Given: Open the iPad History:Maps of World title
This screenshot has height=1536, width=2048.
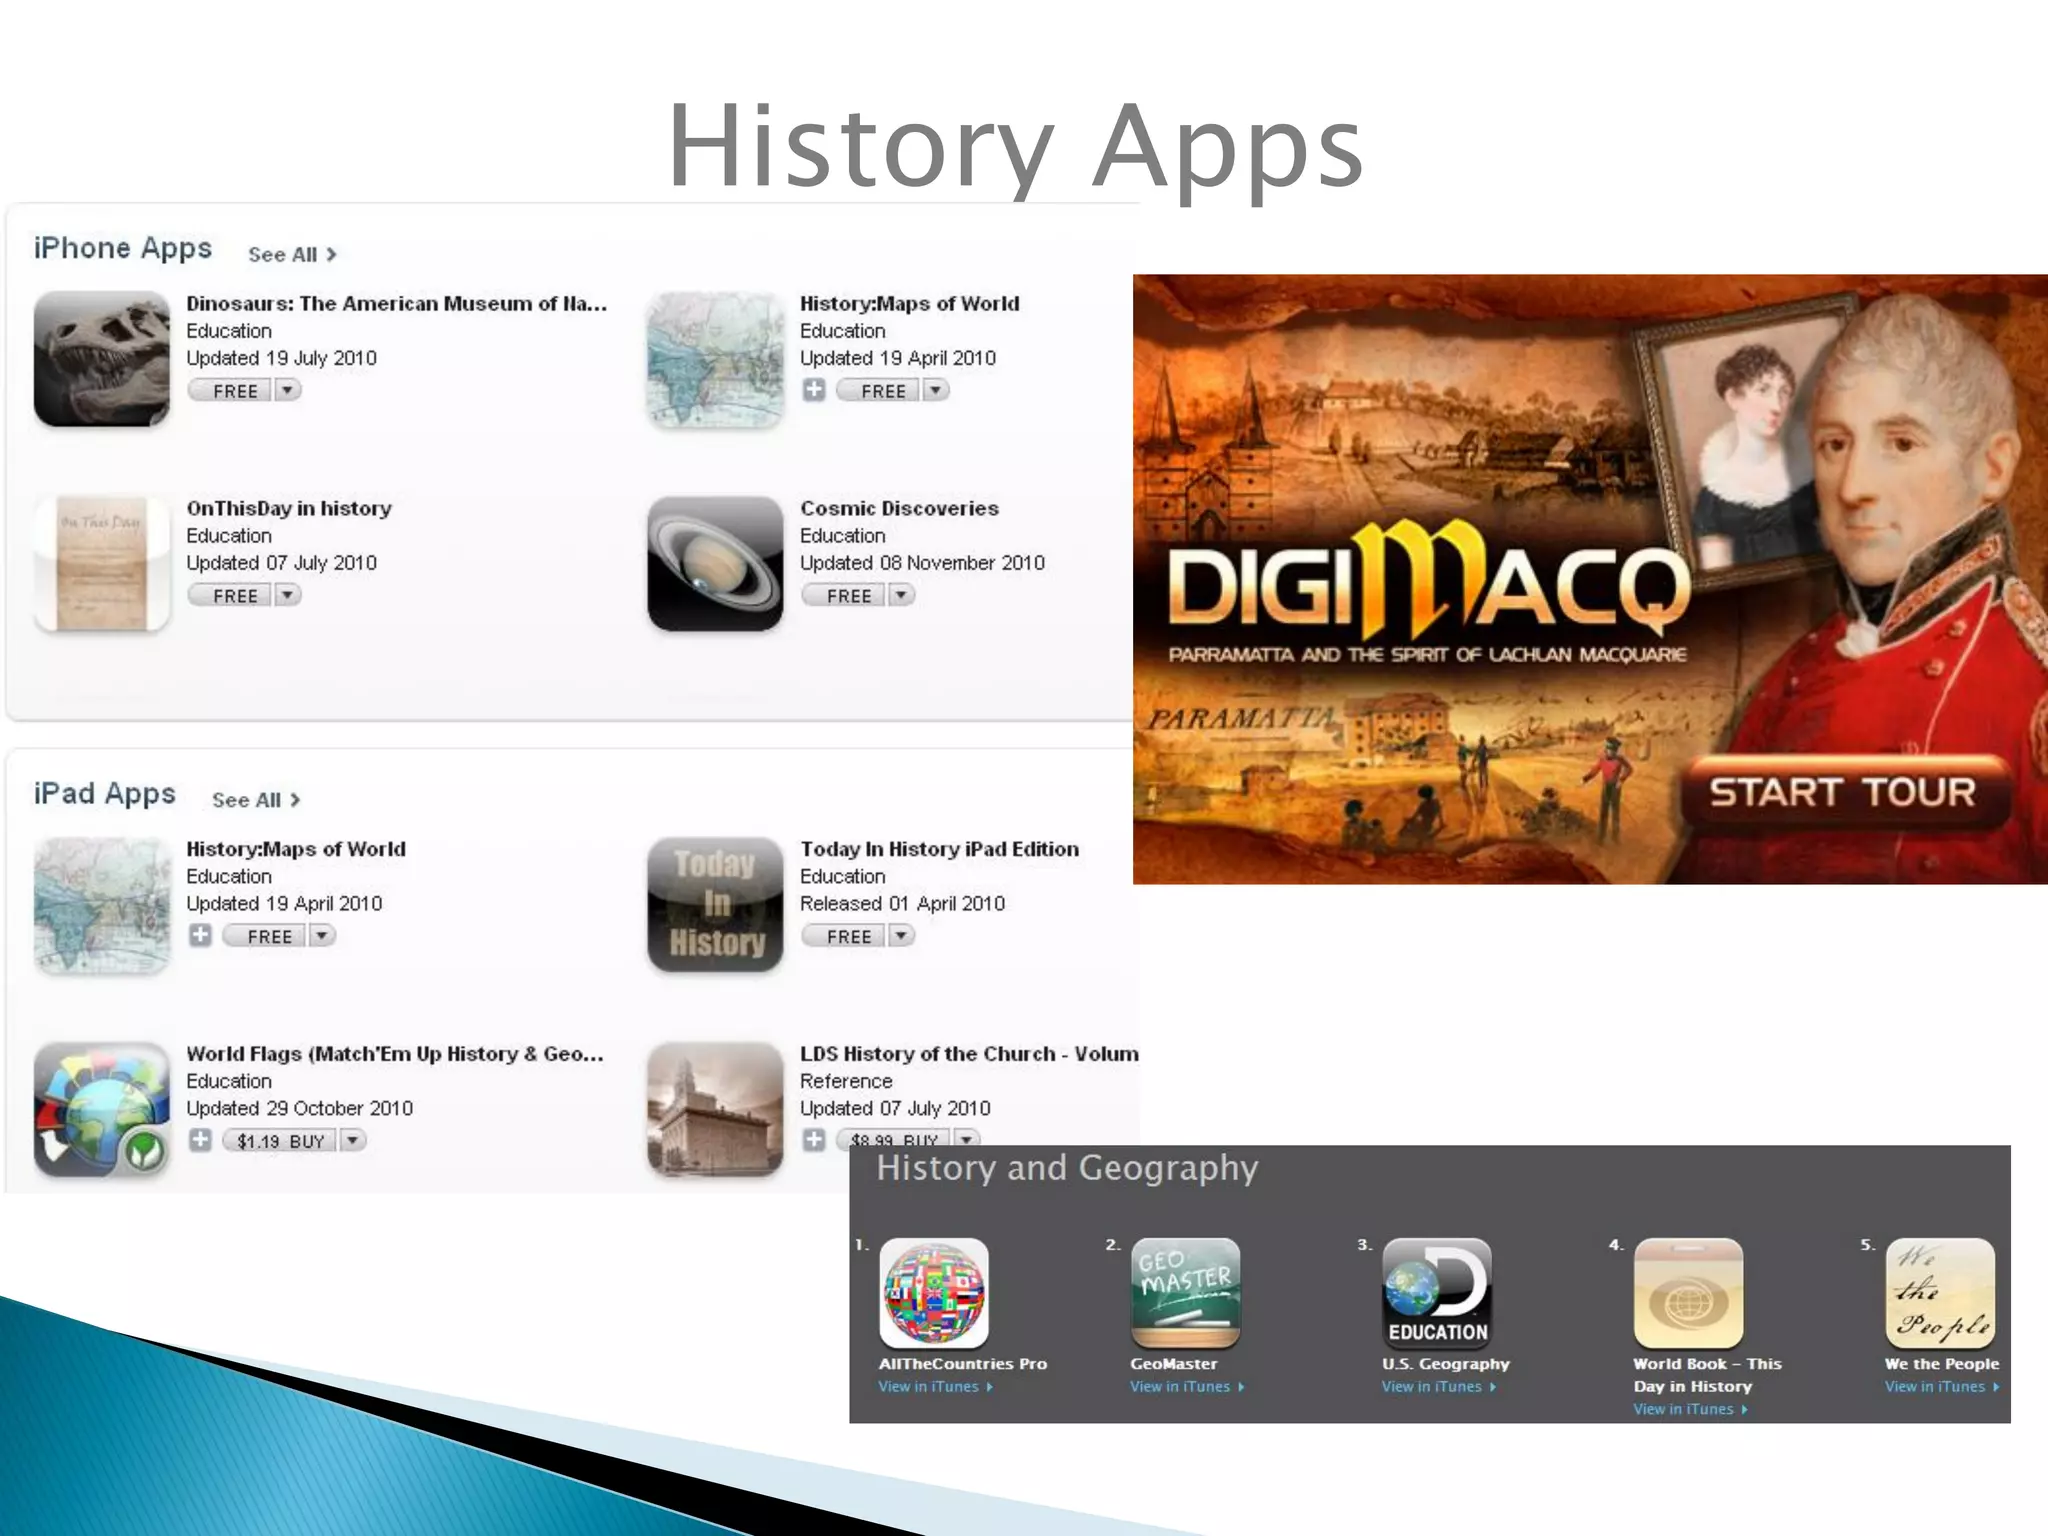Looking at the screenshot, I should tap(296, 849).
